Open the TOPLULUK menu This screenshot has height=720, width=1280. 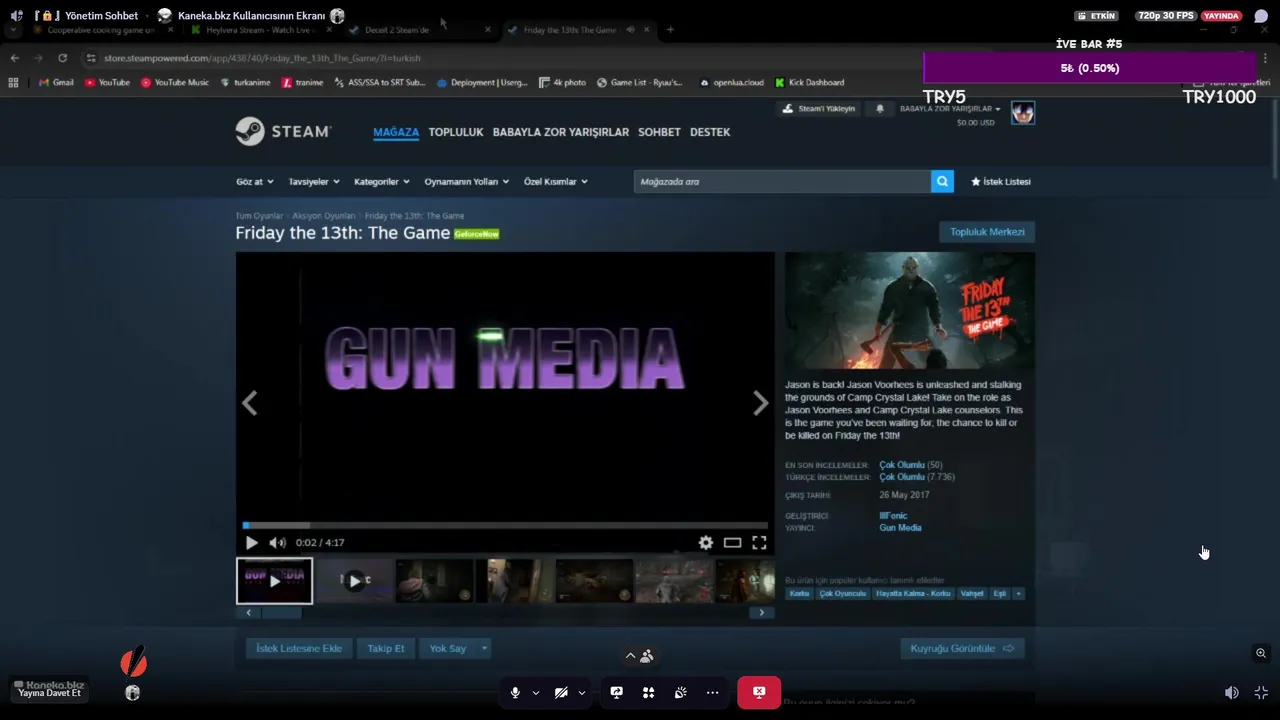(x=456, y=132)
